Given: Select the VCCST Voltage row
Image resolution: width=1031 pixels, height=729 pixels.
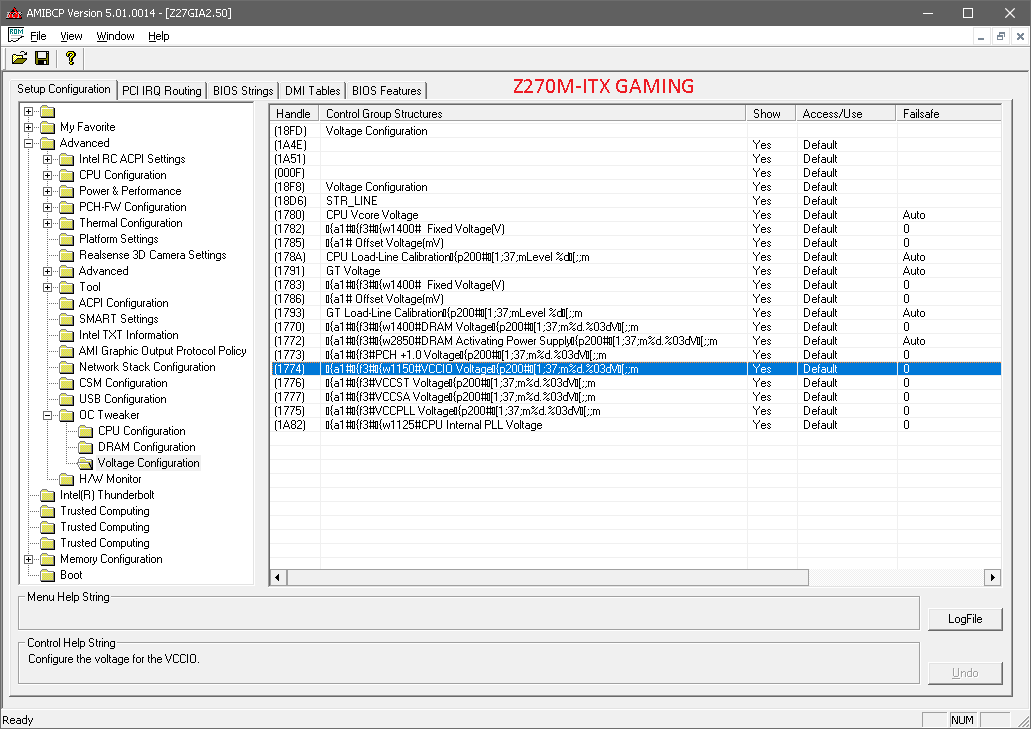Looking at the screenshot, I should pos(636,383).
